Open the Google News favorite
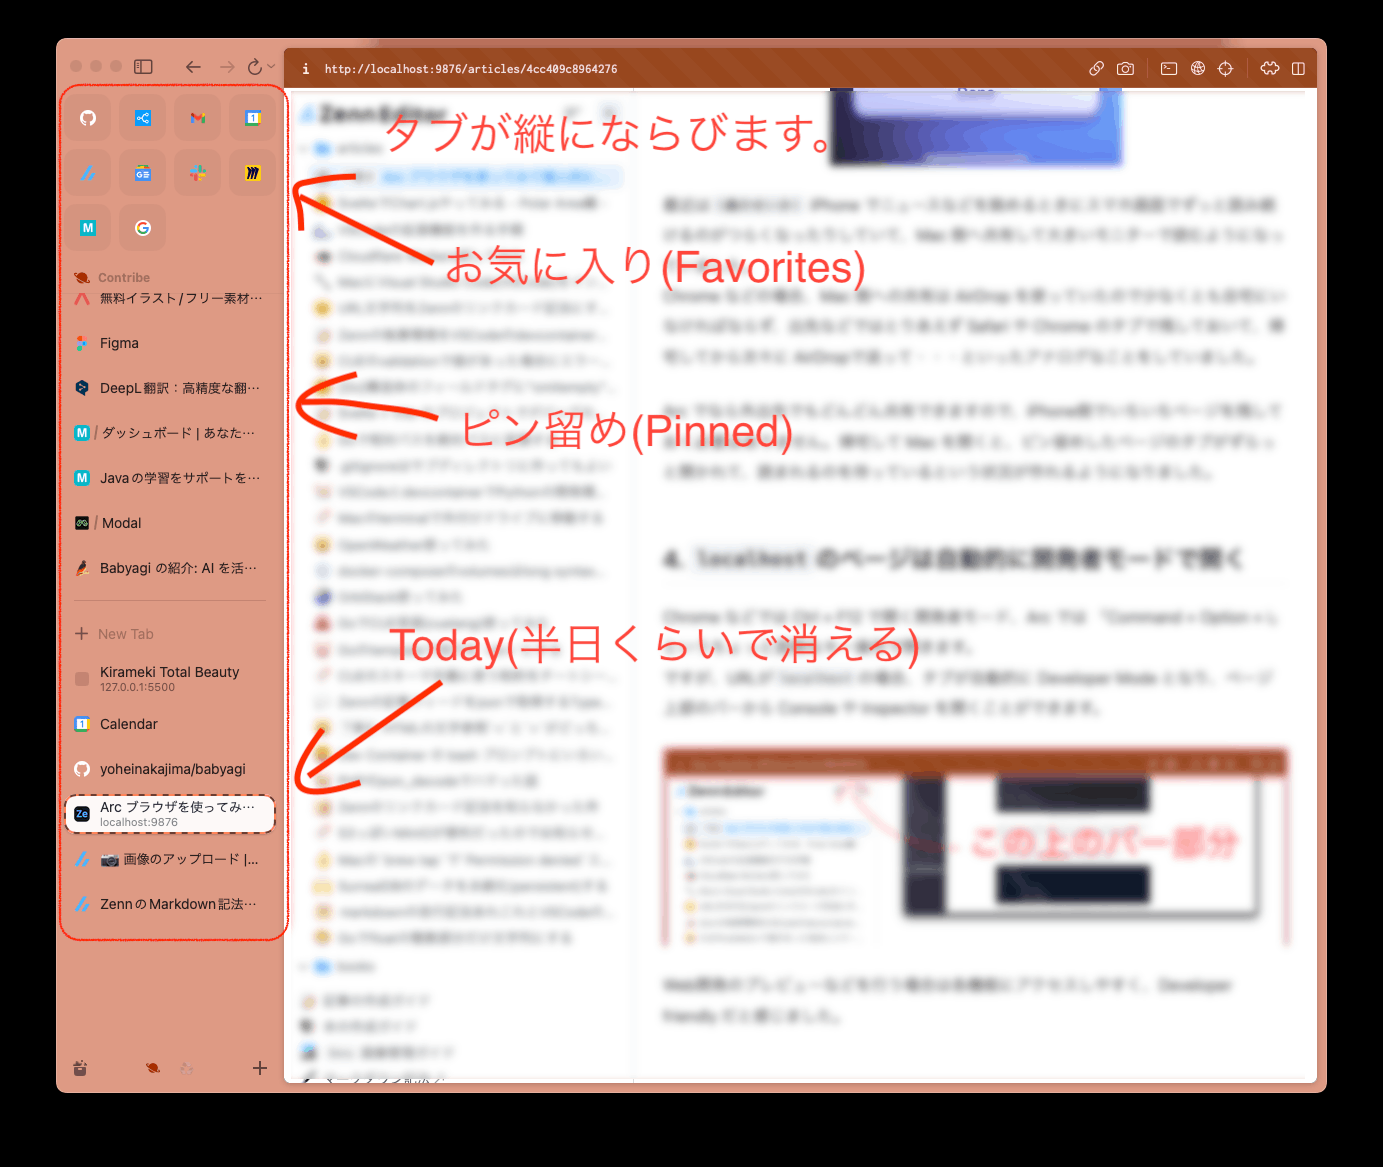Image resolution: width=1383 pixels, height=1167 pixels. tap(143, 173)
